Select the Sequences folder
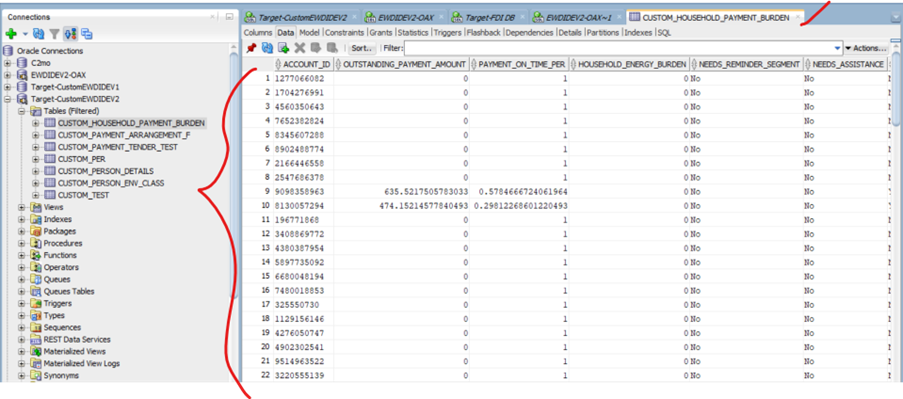Screen dimensions: 903x399 (x=62, y=328)
